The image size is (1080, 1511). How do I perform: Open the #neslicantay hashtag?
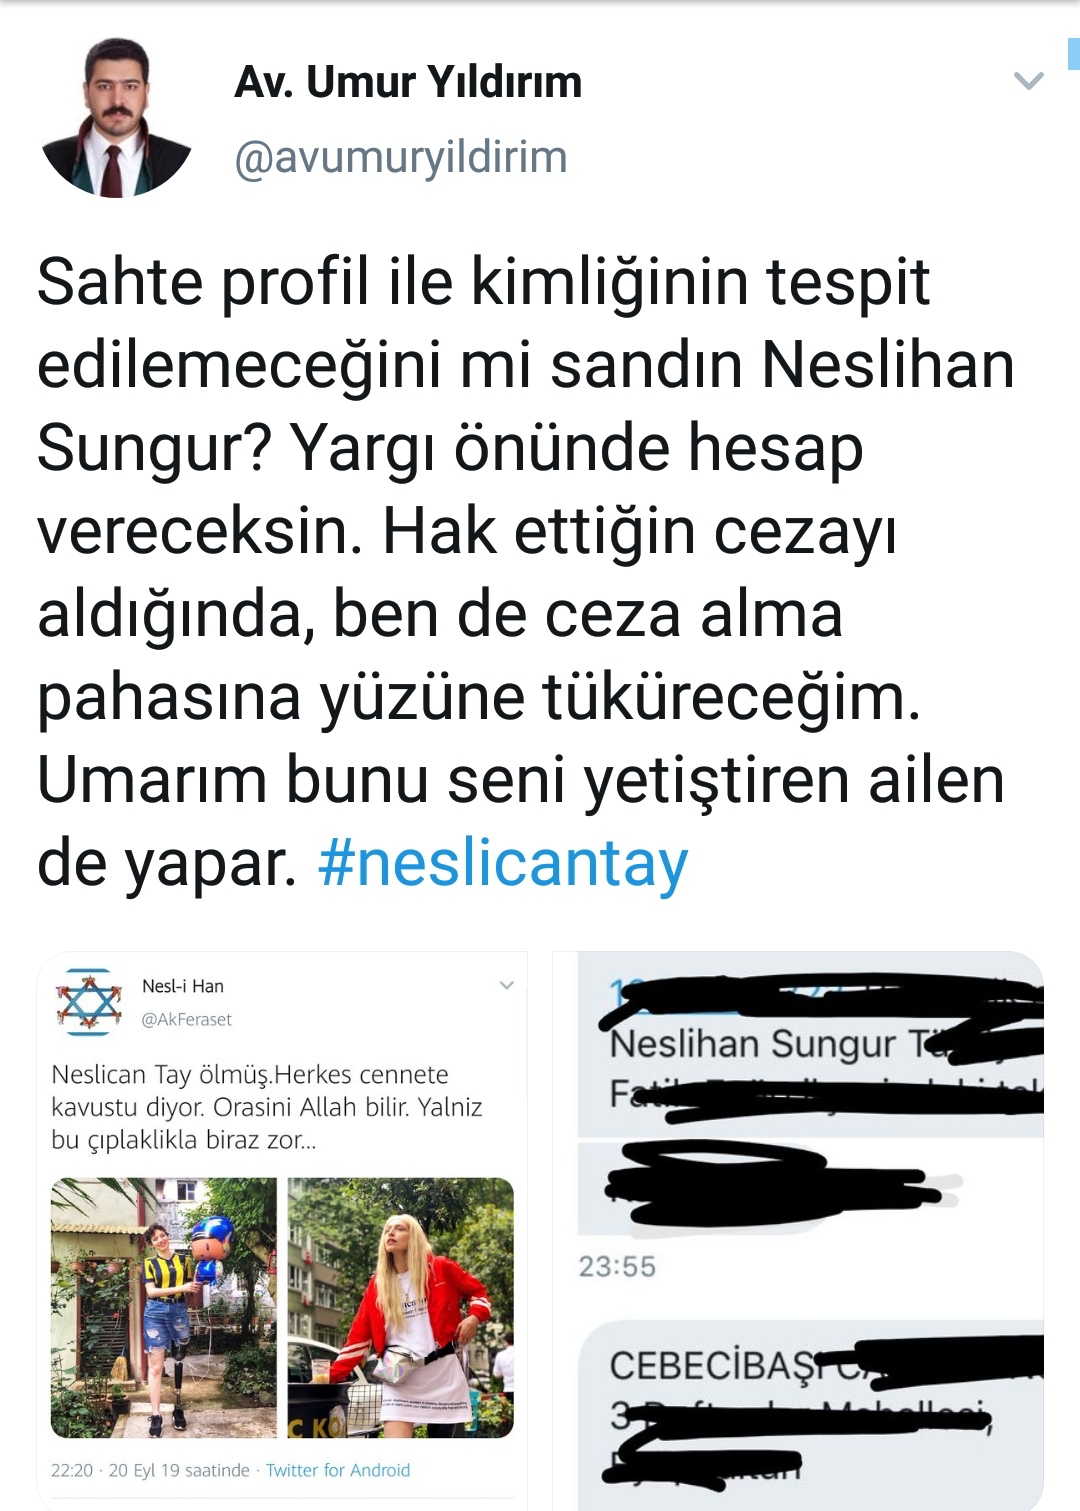click(503, 863)
